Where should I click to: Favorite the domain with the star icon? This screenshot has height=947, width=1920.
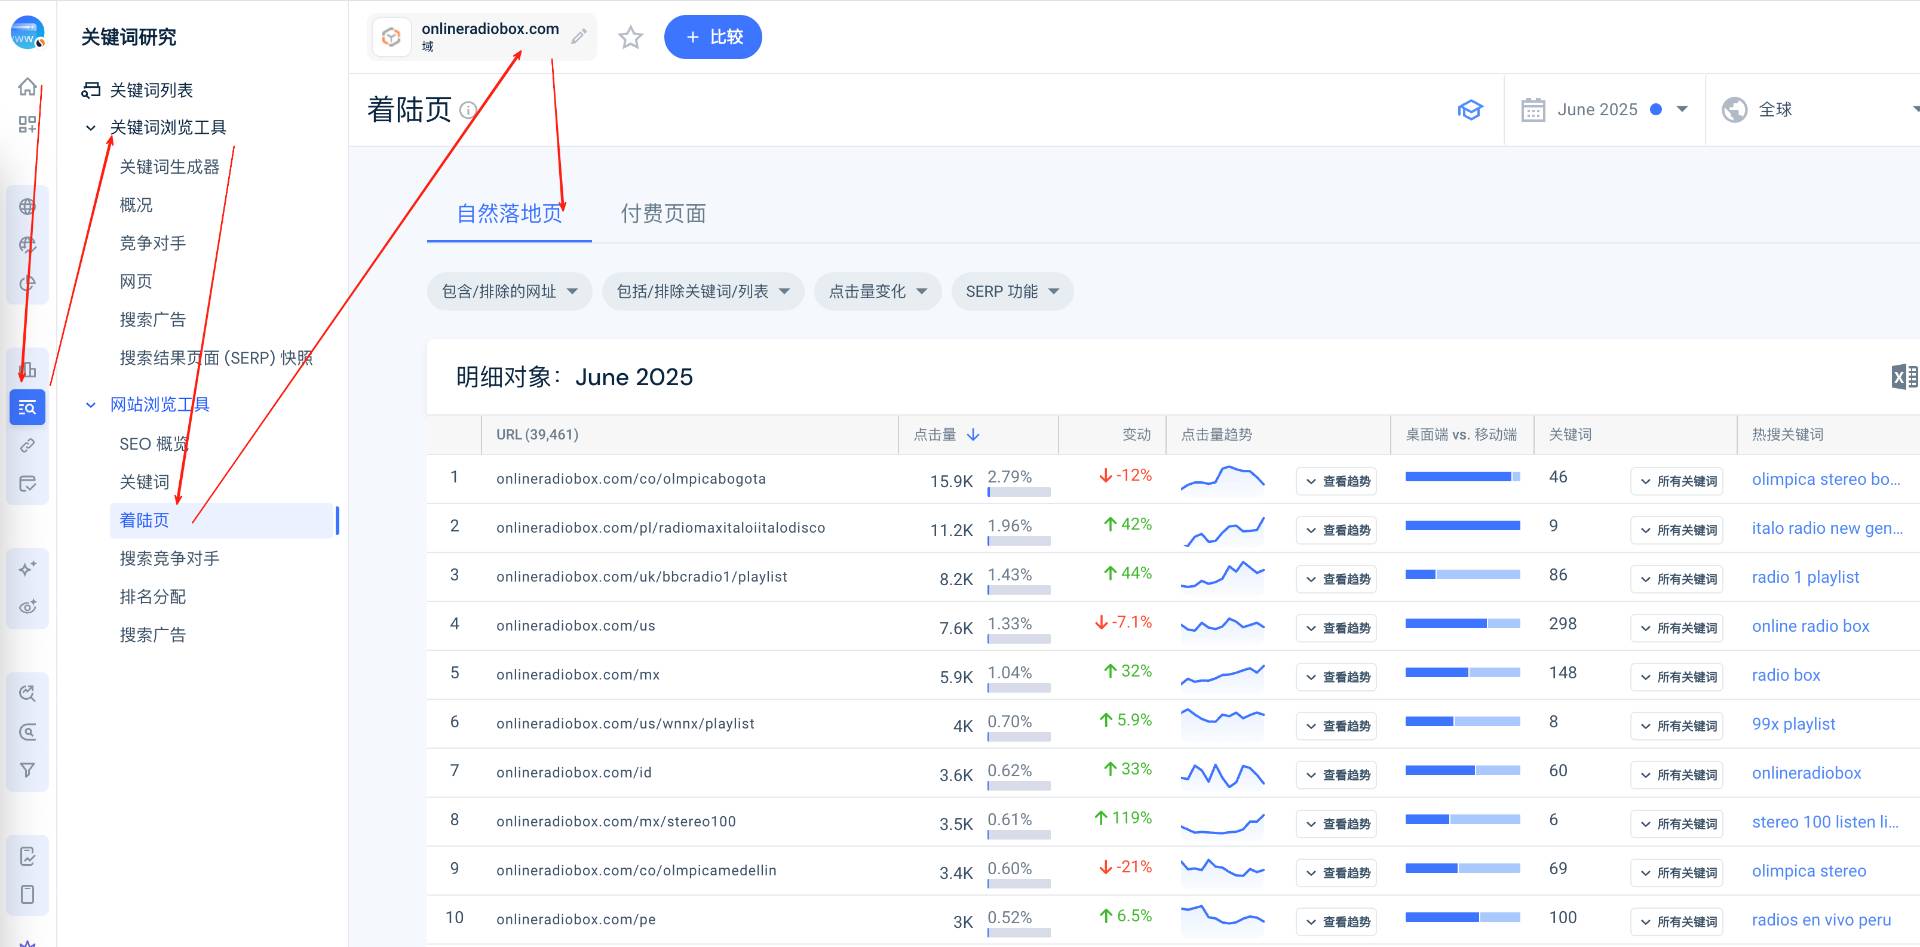tap(630, 38)
